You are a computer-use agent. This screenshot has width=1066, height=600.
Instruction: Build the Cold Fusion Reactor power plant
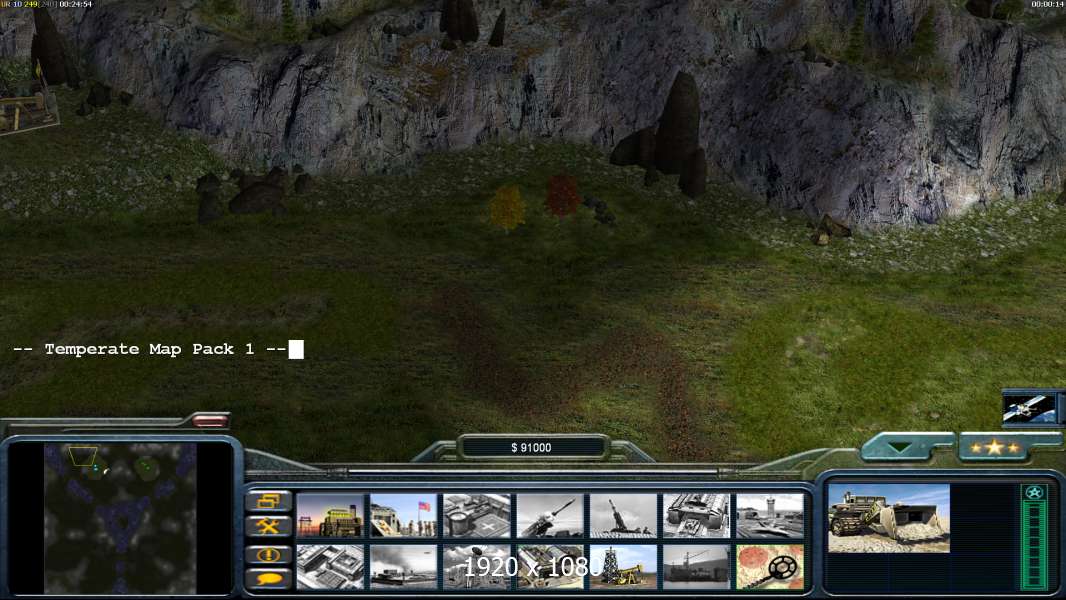[x=330, y=516]
